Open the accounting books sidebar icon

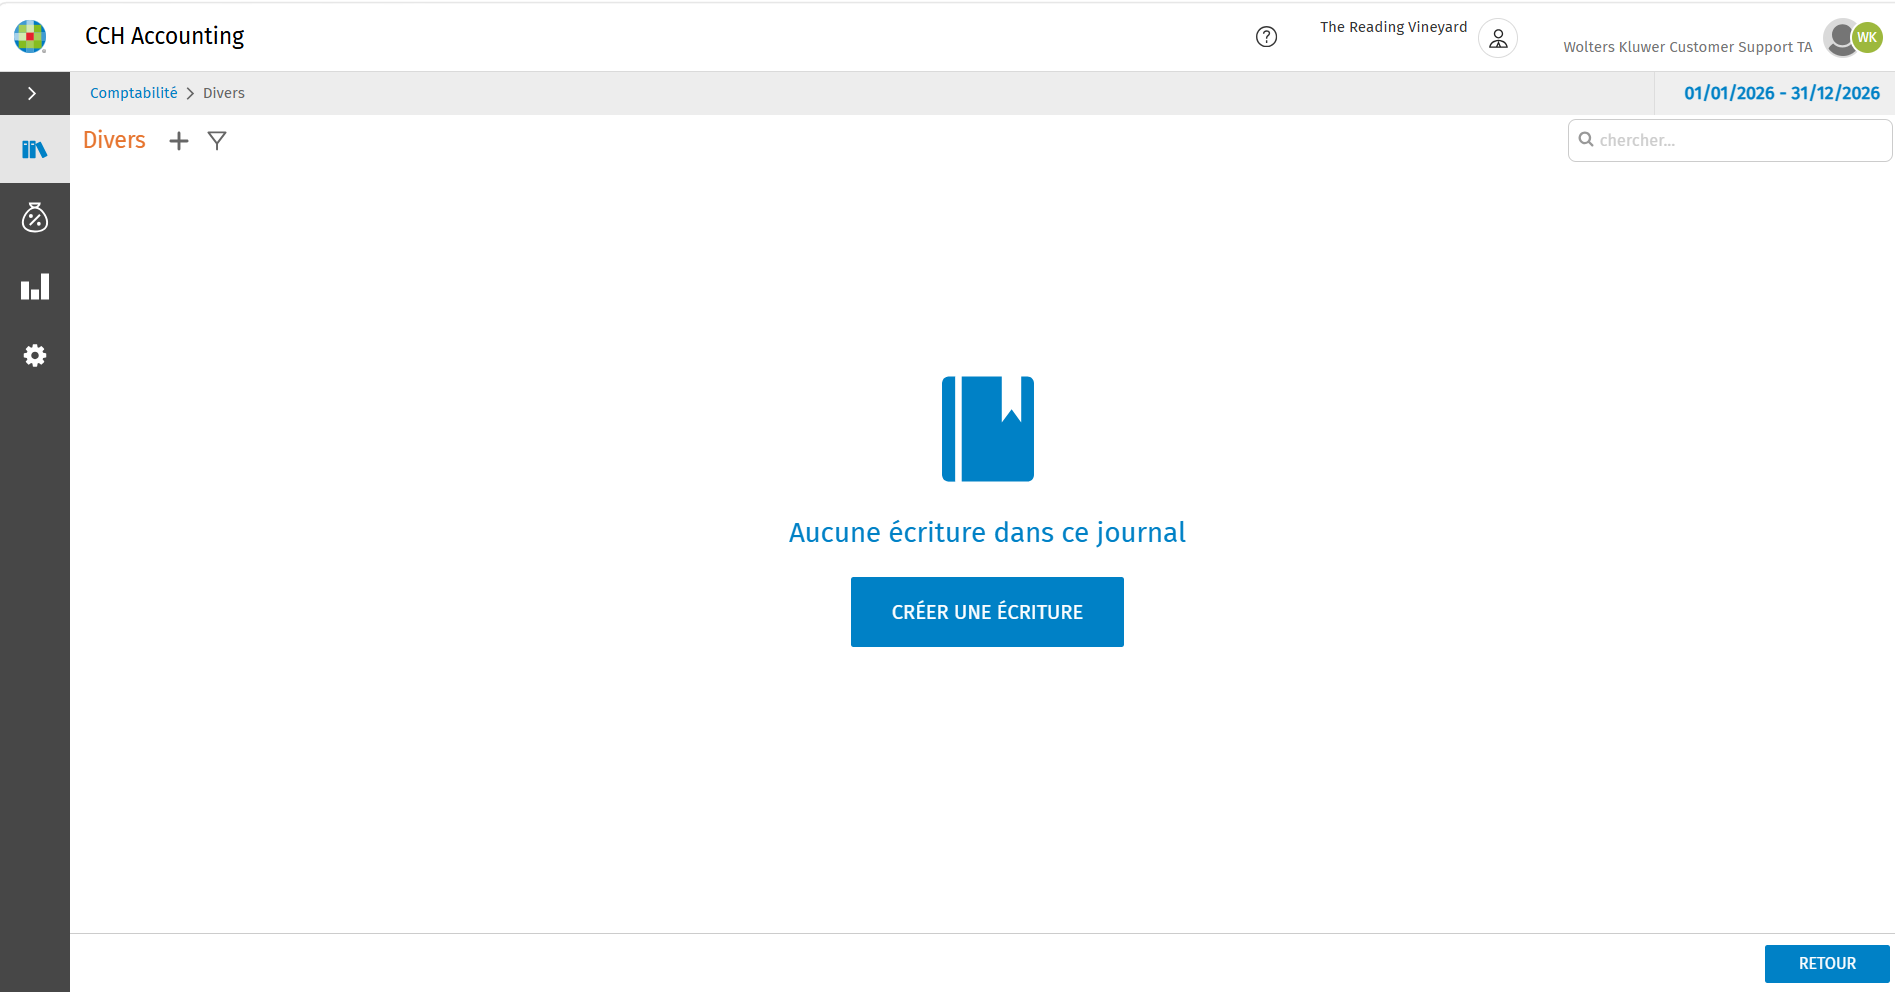[35, 149]
